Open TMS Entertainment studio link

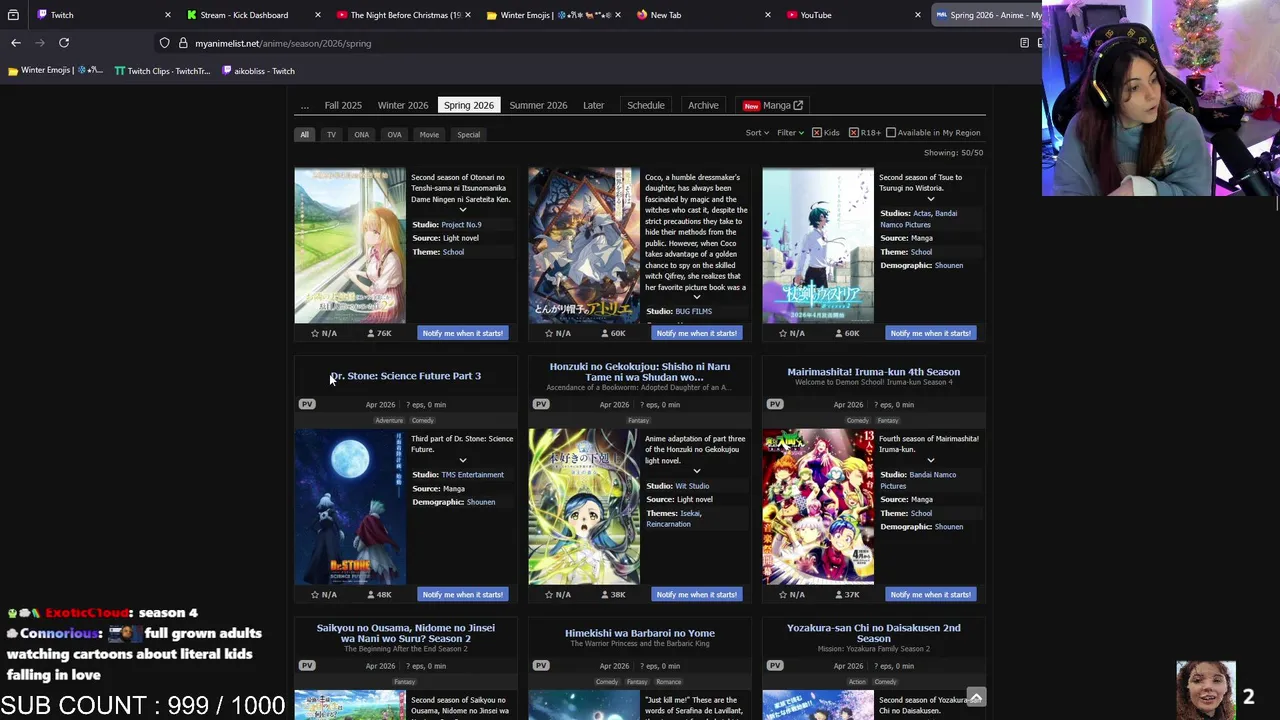click(x=472, y=474)
